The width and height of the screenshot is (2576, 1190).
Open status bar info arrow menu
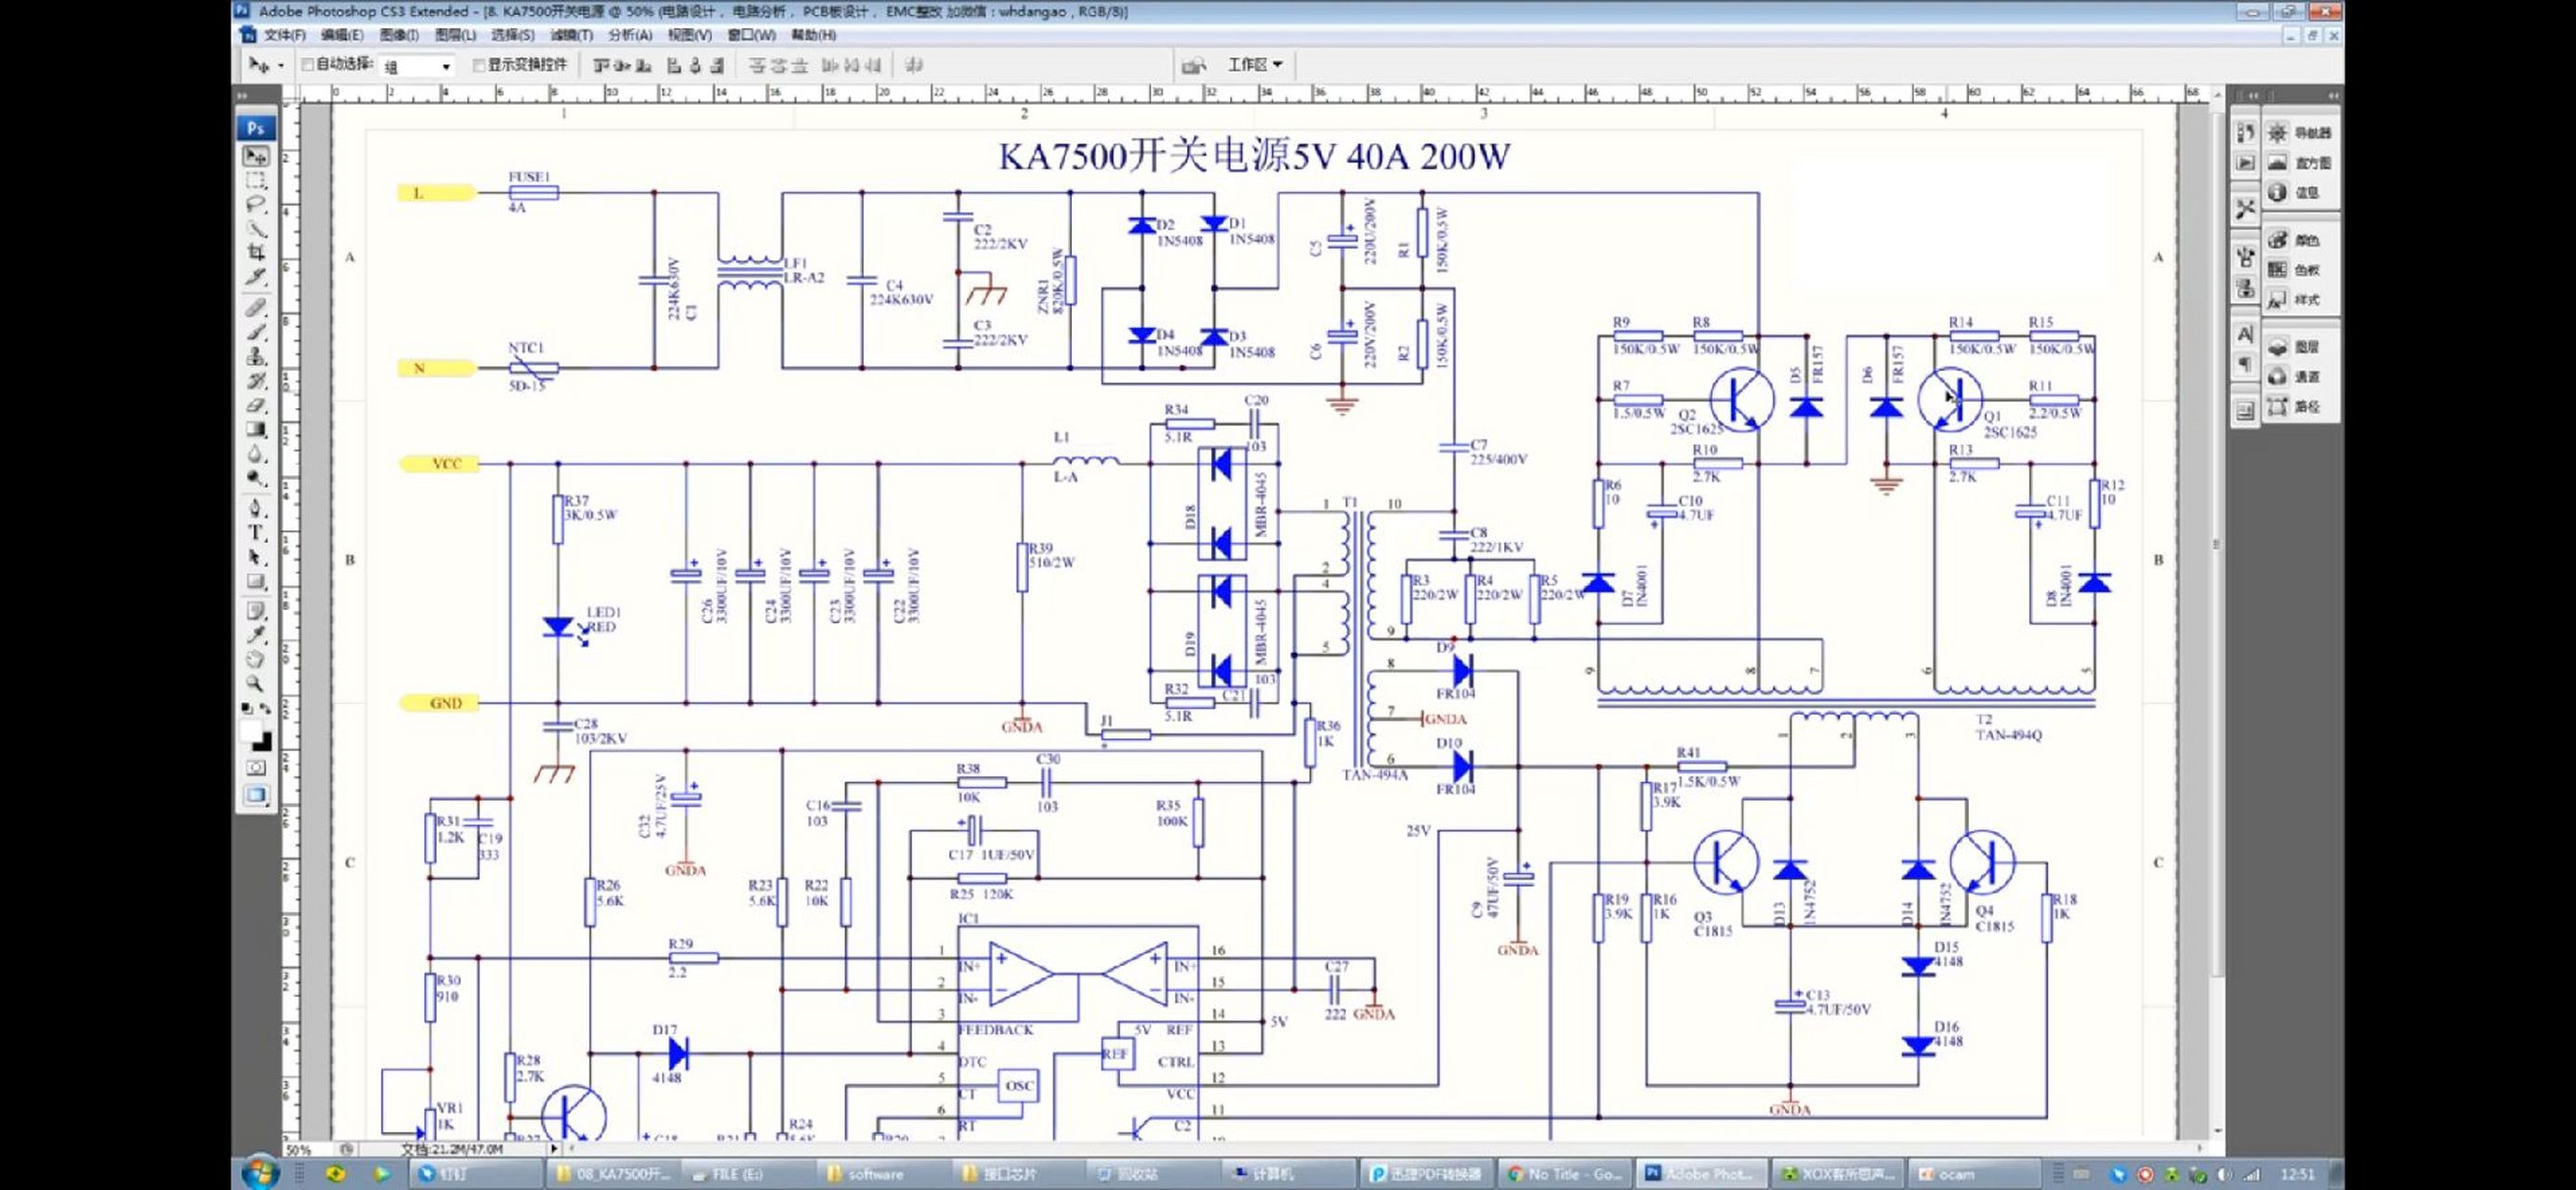click(x=554, y=1149)
